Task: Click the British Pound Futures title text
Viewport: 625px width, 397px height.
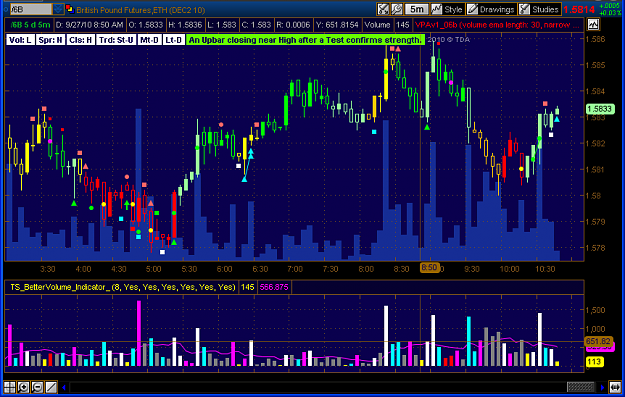Action: click(141, 10)
